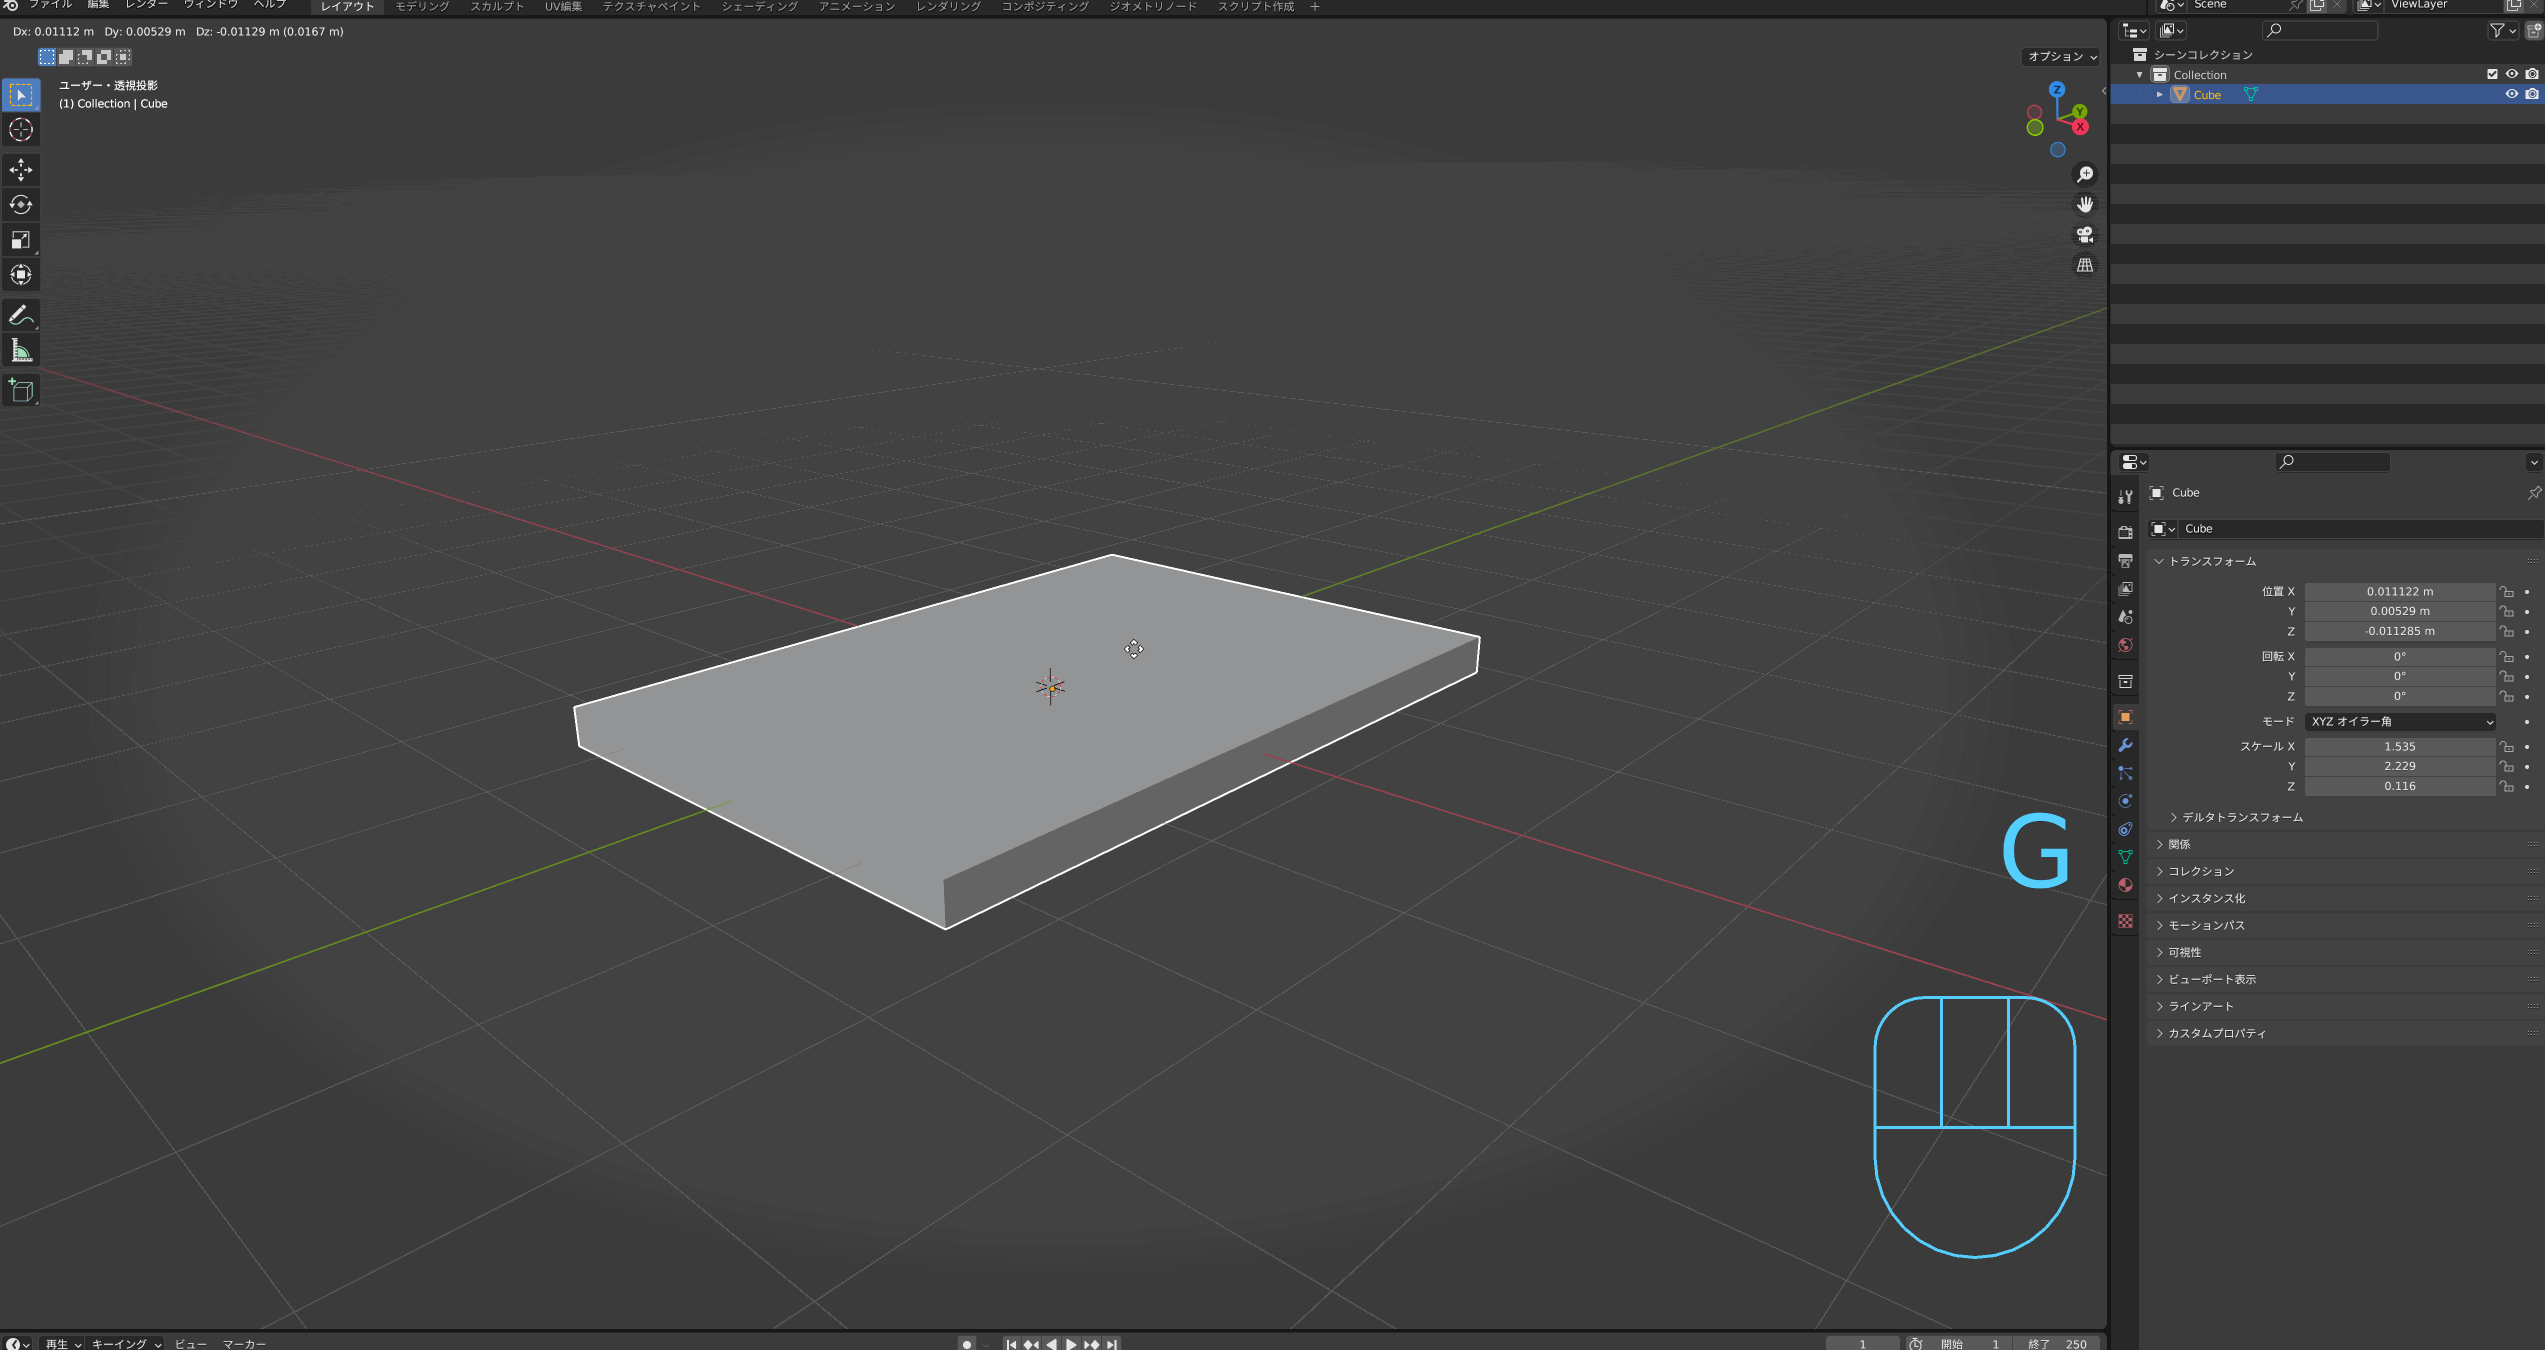This screenshot has width=2545, height=1350.
Task: Select the Rotate tool
Action: click(21, 205)
